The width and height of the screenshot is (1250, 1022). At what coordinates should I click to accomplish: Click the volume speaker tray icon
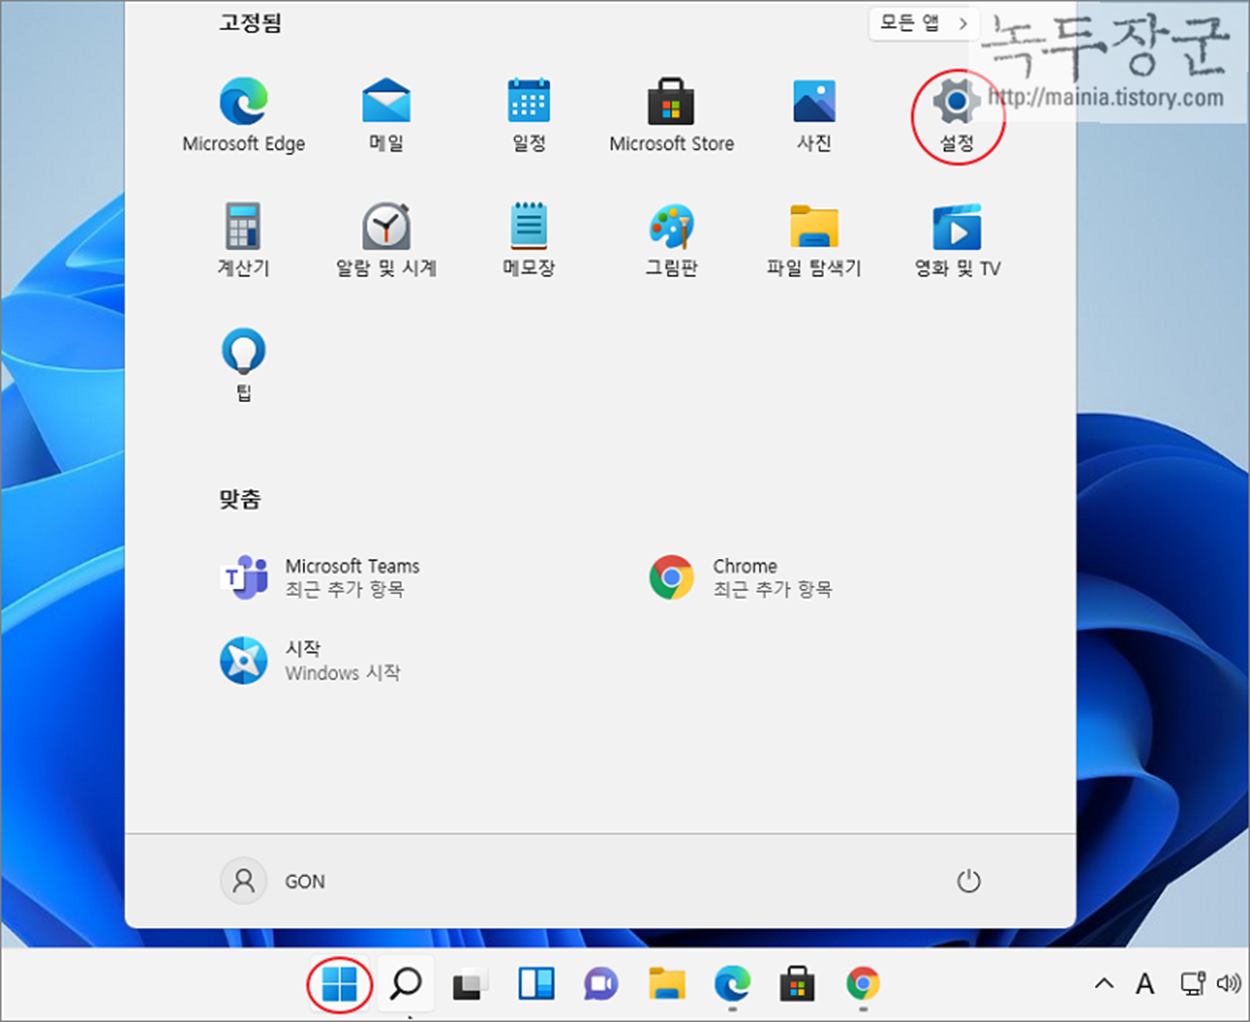[1228, 984]
